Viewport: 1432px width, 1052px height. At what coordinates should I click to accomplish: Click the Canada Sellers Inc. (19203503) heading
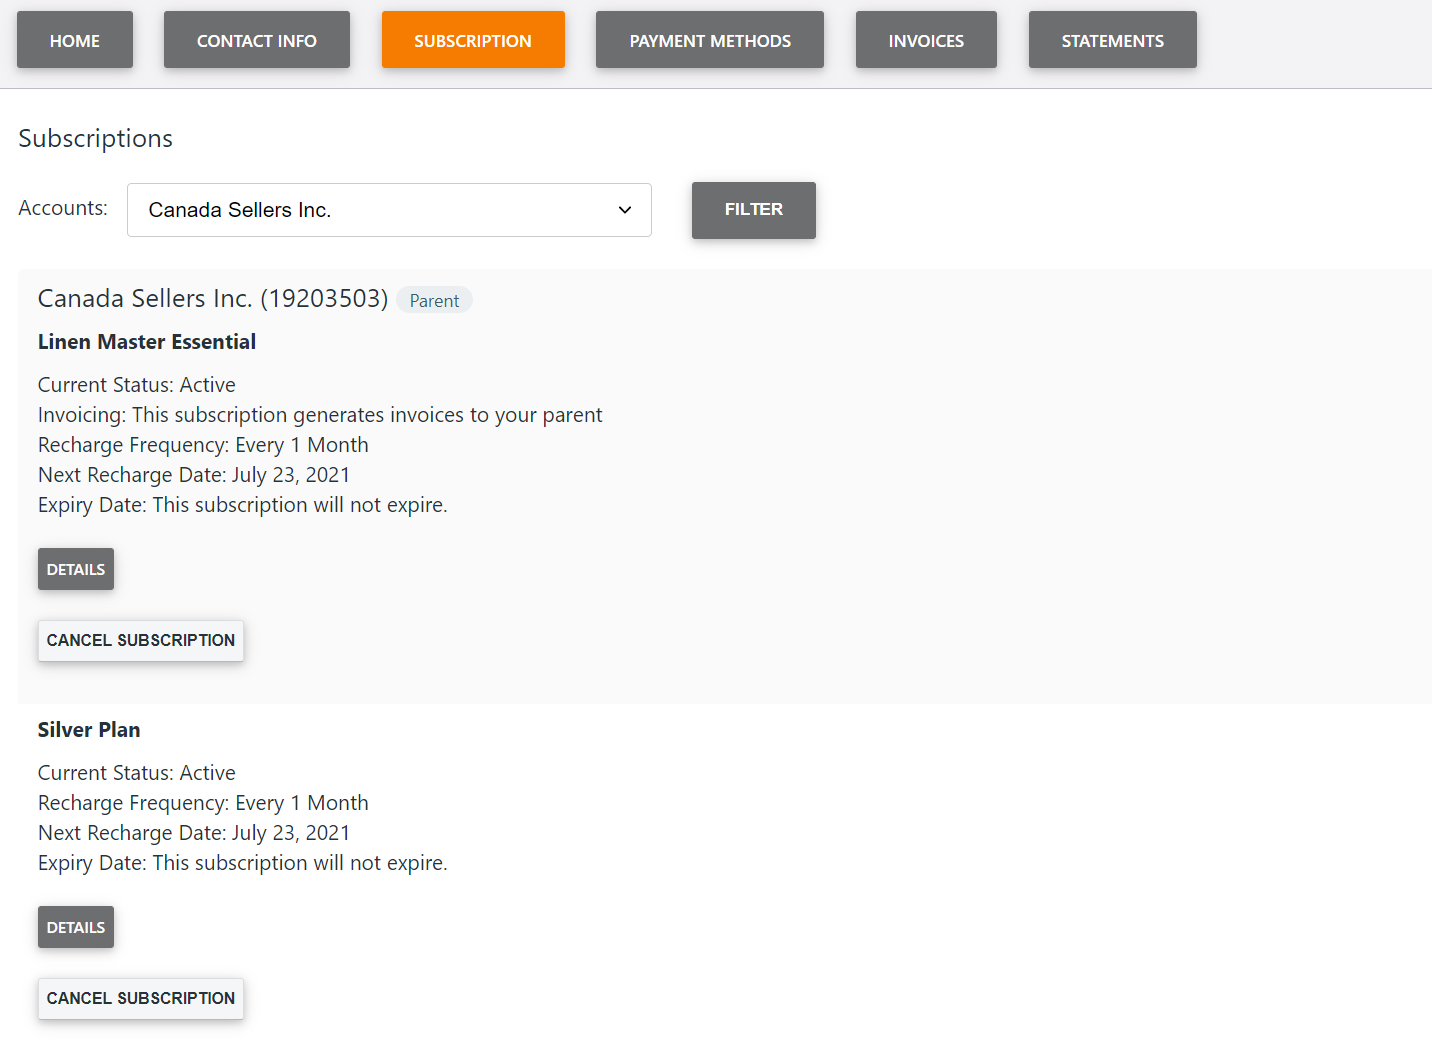pyautogui.click(x=213, y=298)
